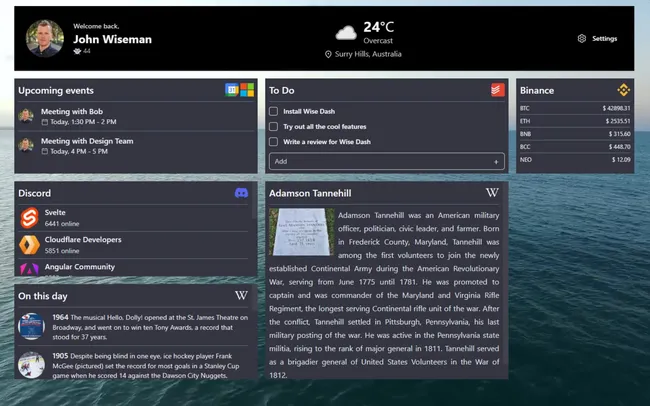
Task: Click the Tannehill gravestone image
Action: (x=301, y=232)
